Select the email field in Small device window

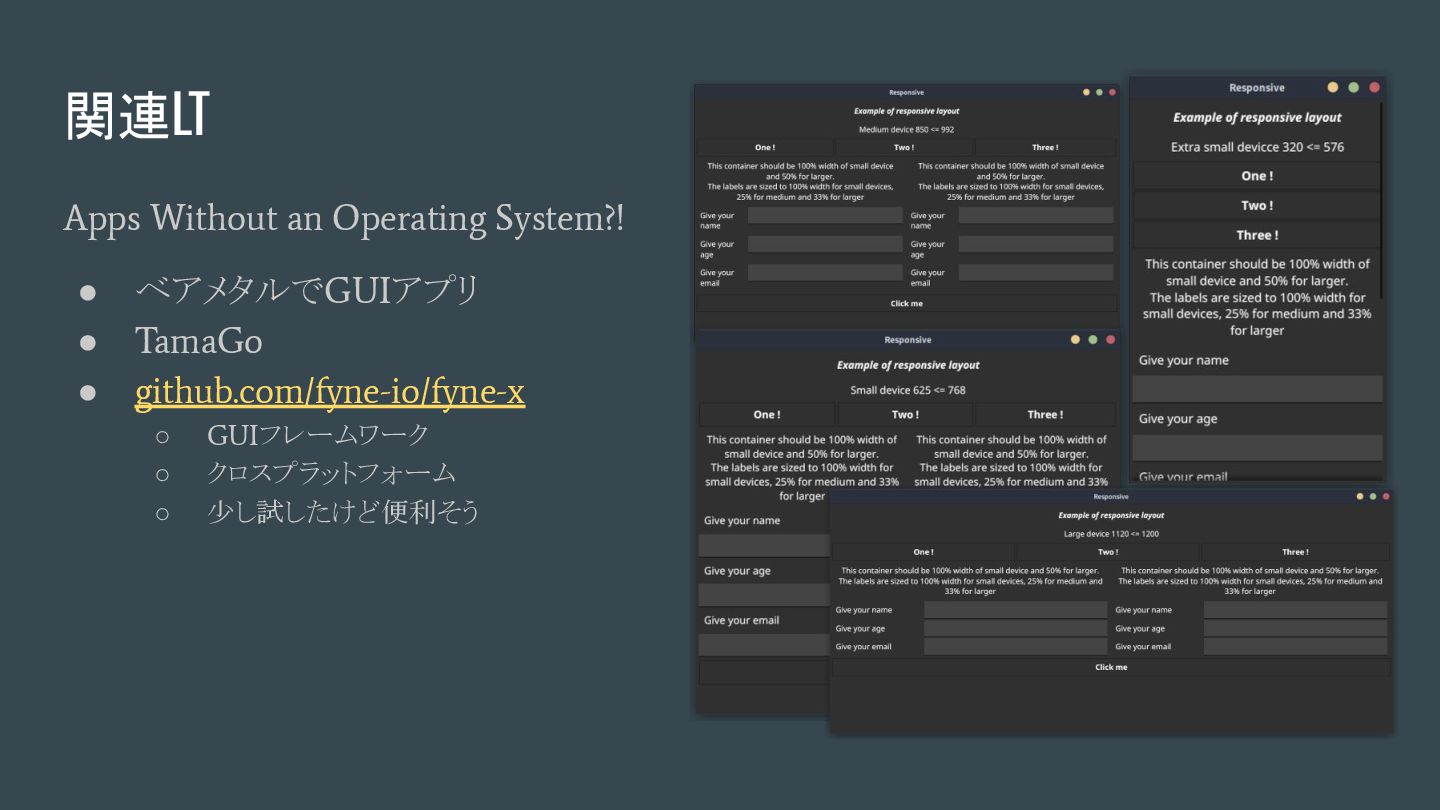tap(764, 645)
